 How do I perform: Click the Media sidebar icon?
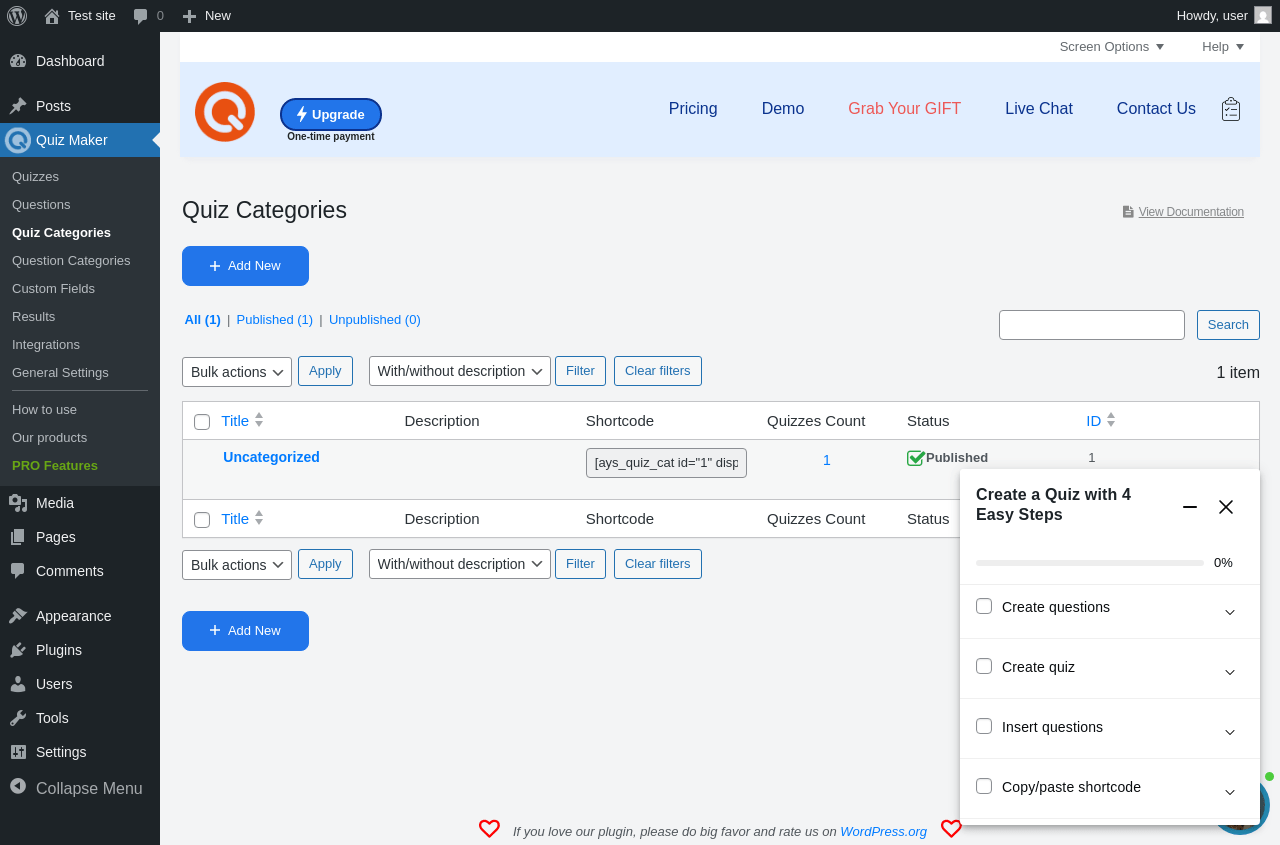18,503
